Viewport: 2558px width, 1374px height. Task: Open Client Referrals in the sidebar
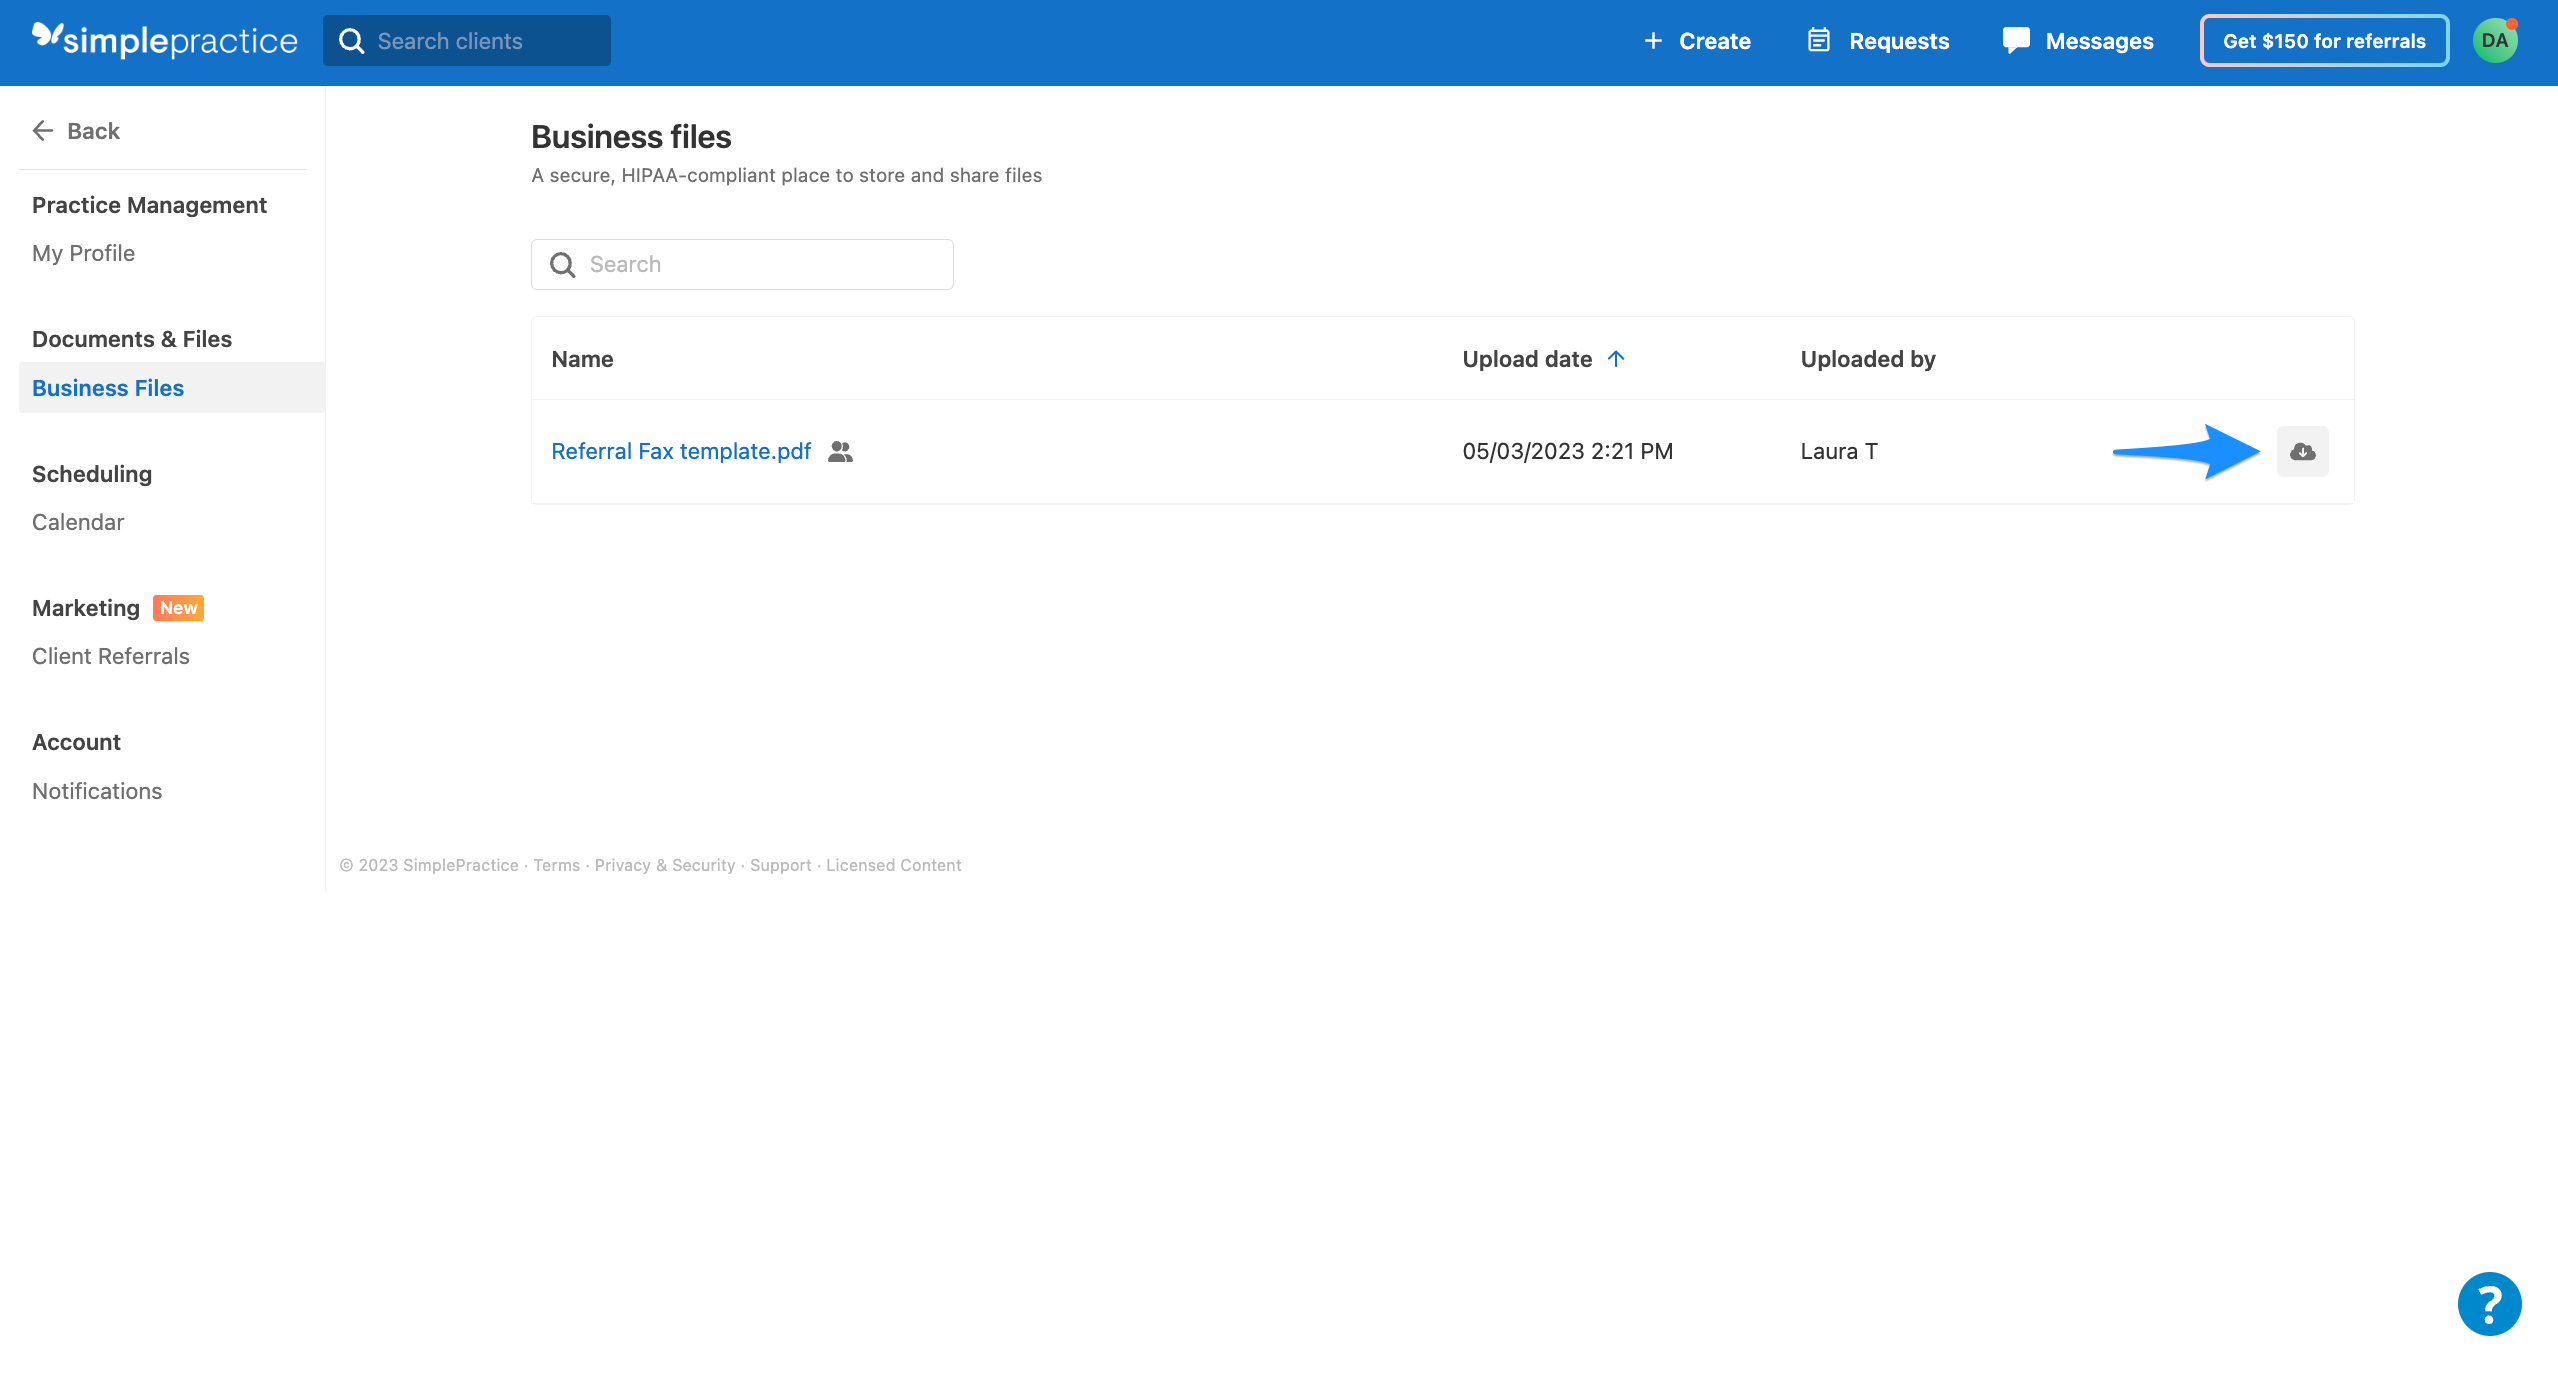[x=111, y=656]
